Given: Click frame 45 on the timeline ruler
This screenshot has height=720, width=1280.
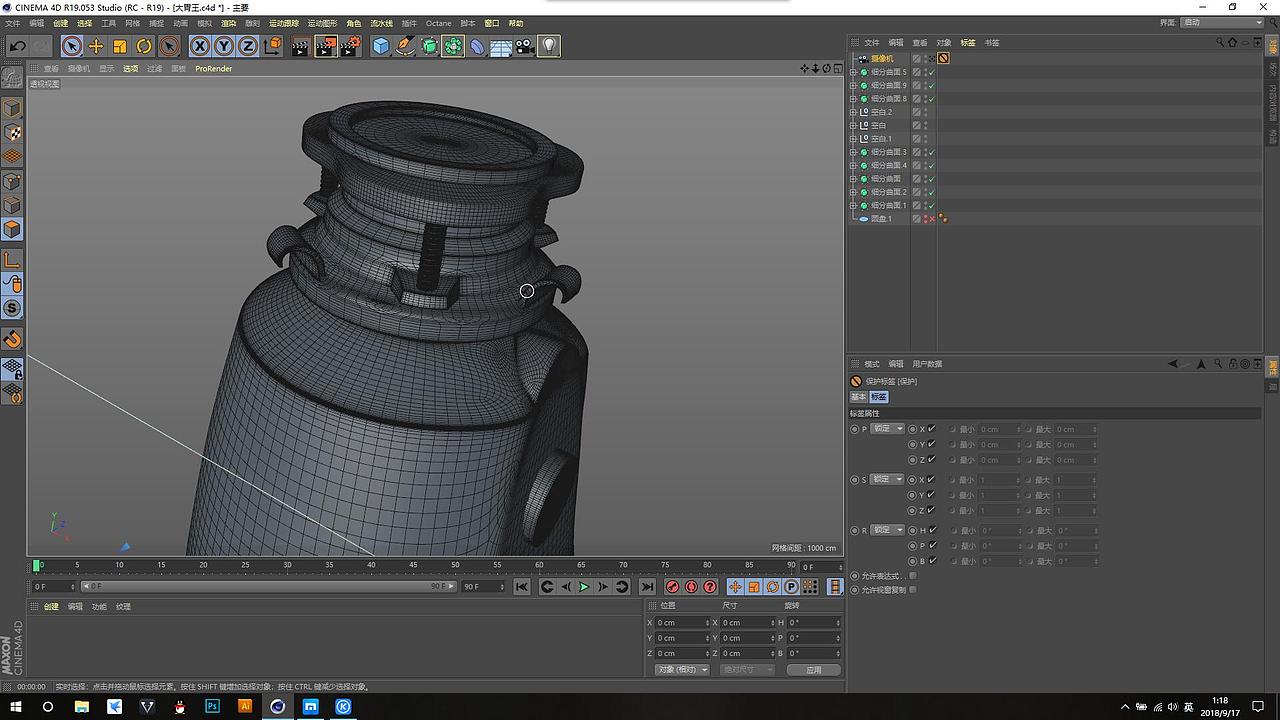Looking at the screenshot, I should click(413, 566).
